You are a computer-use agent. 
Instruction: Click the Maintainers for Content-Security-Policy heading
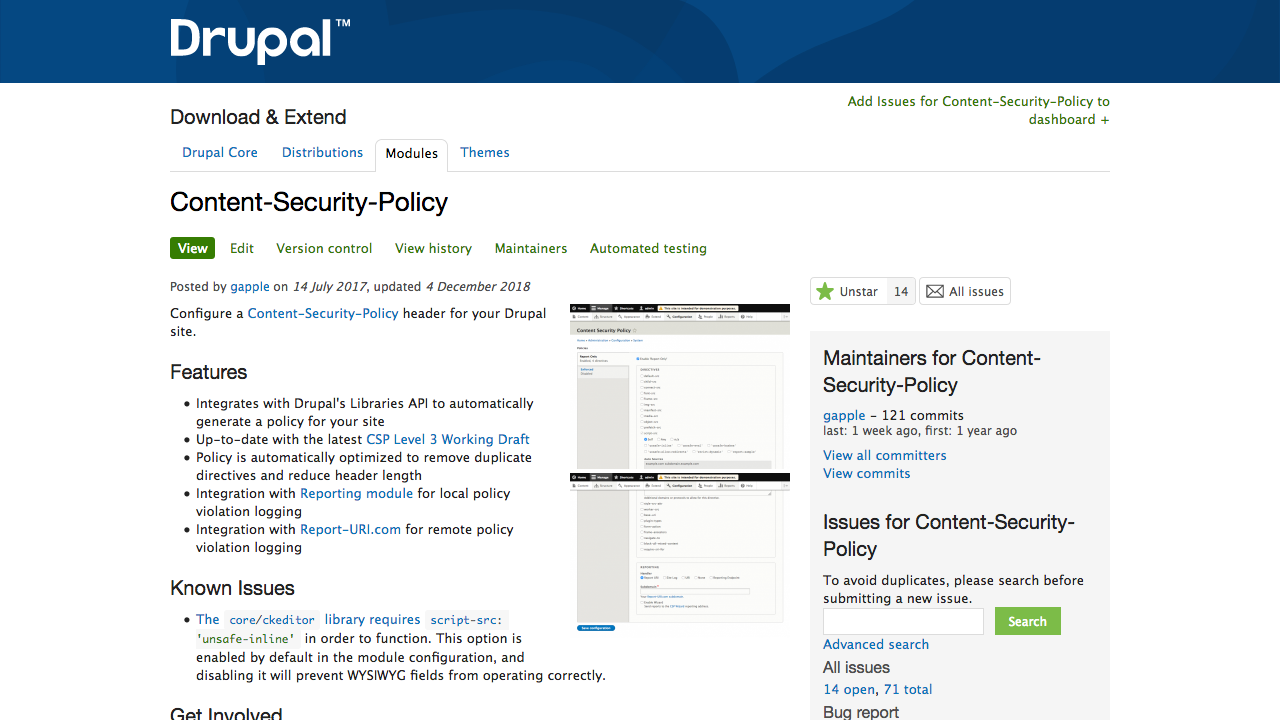click(932, 371)
